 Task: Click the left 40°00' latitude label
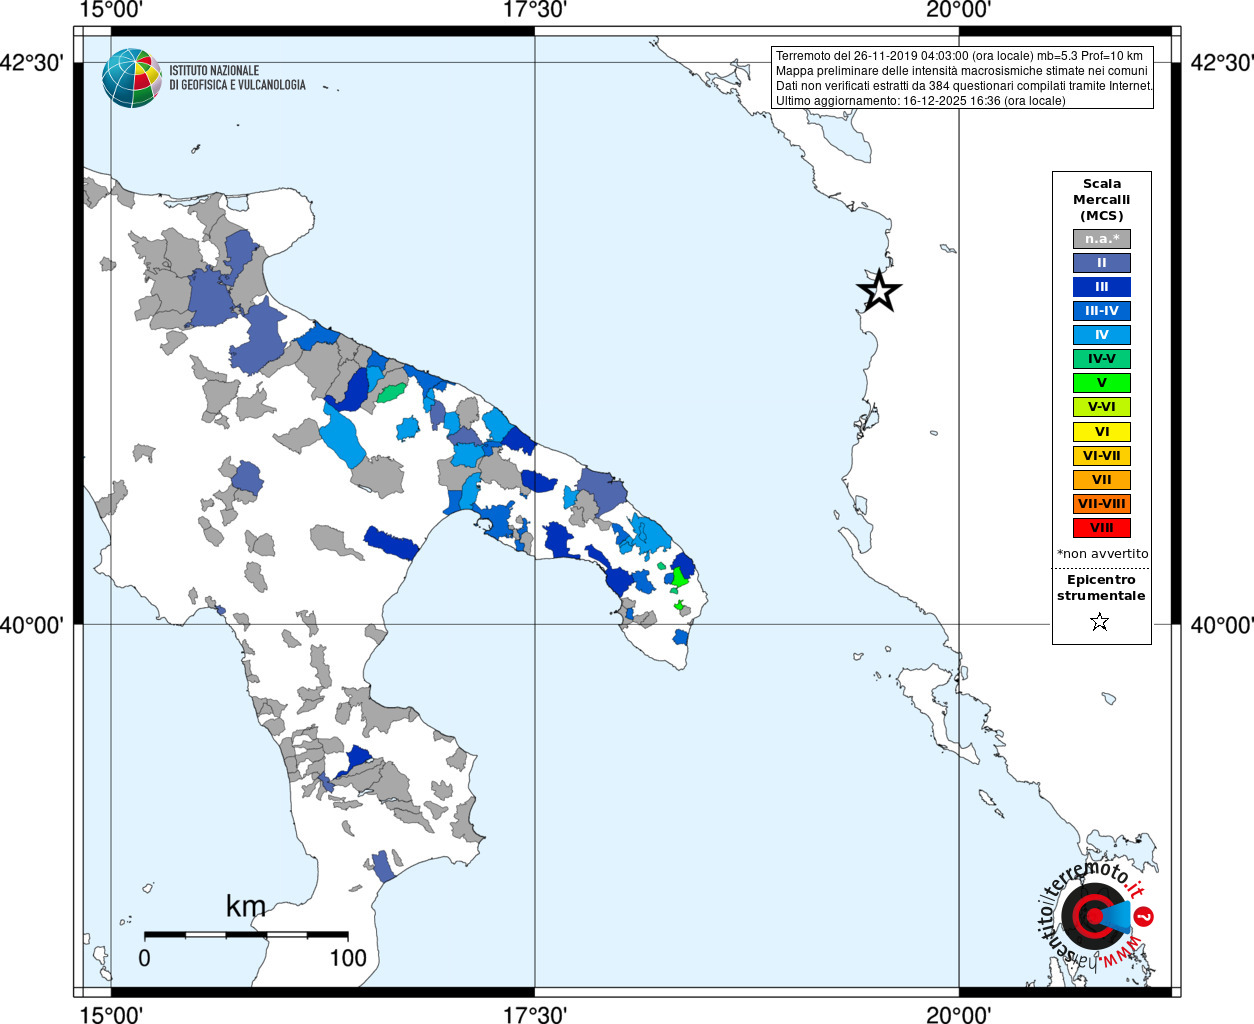click(x=33, y=625)
